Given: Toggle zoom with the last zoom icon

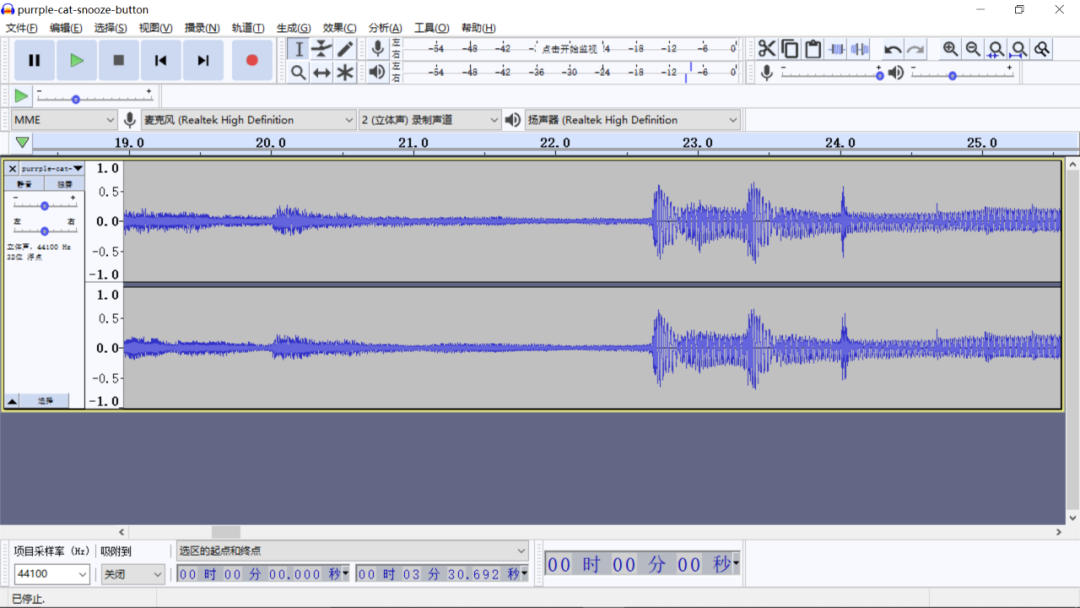Looking at the screenshot, I should pos(1042,49).
